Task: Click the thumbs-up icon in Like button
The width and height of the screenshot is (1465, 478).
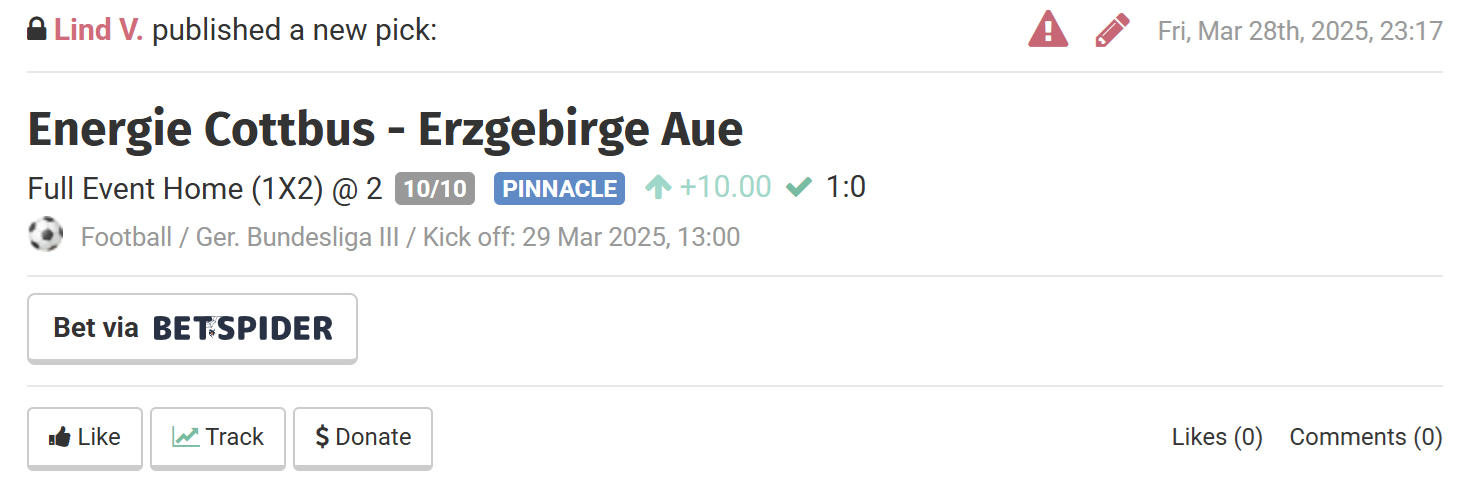Action: 59,437
